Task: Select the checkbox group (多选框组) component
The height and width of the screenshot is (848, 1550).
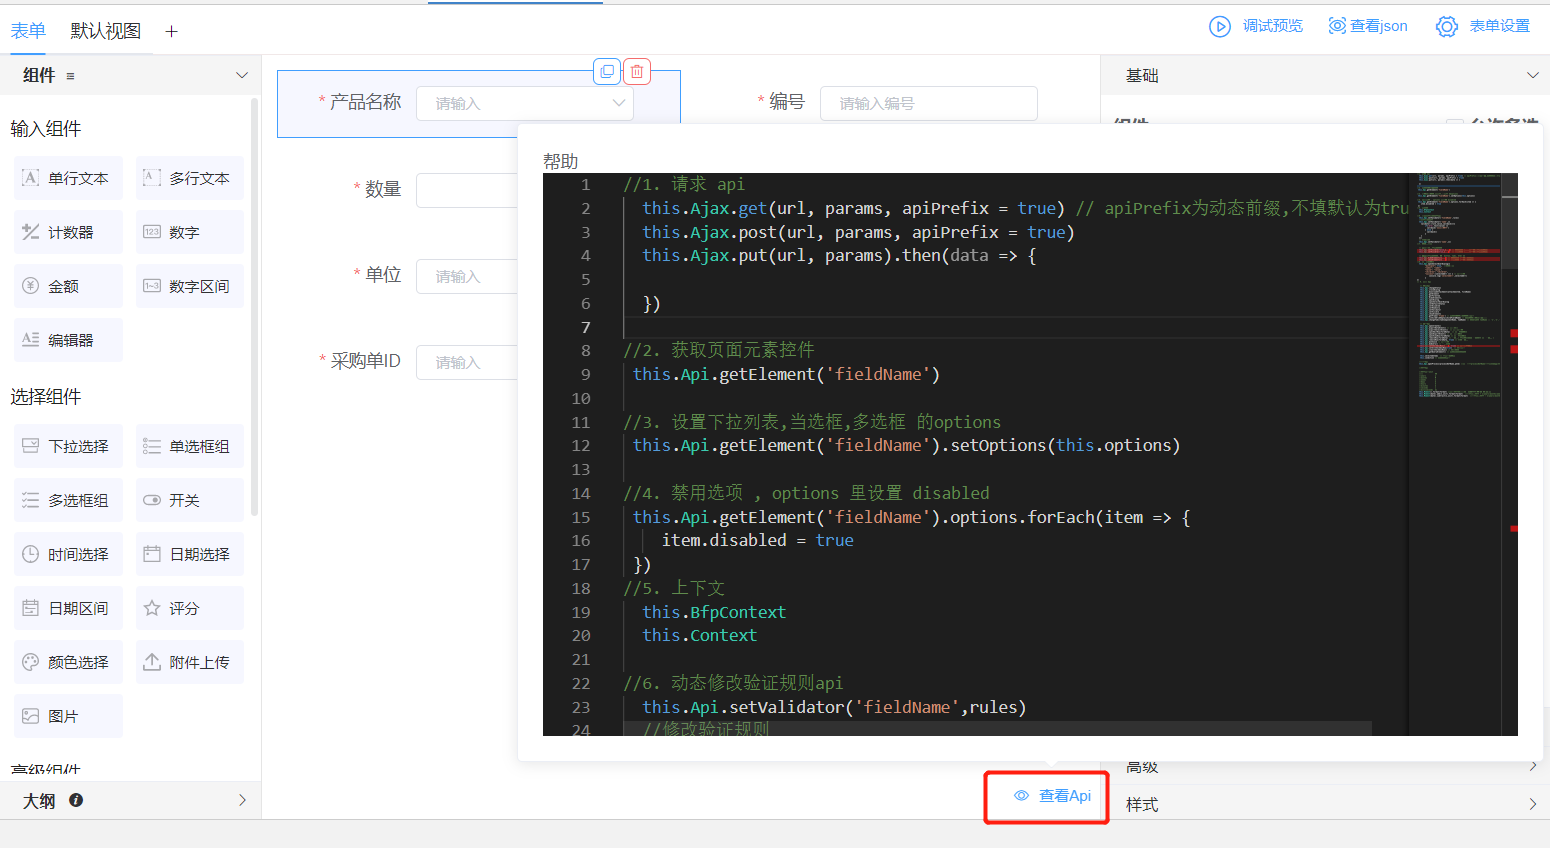Action: tap(68, 500)
